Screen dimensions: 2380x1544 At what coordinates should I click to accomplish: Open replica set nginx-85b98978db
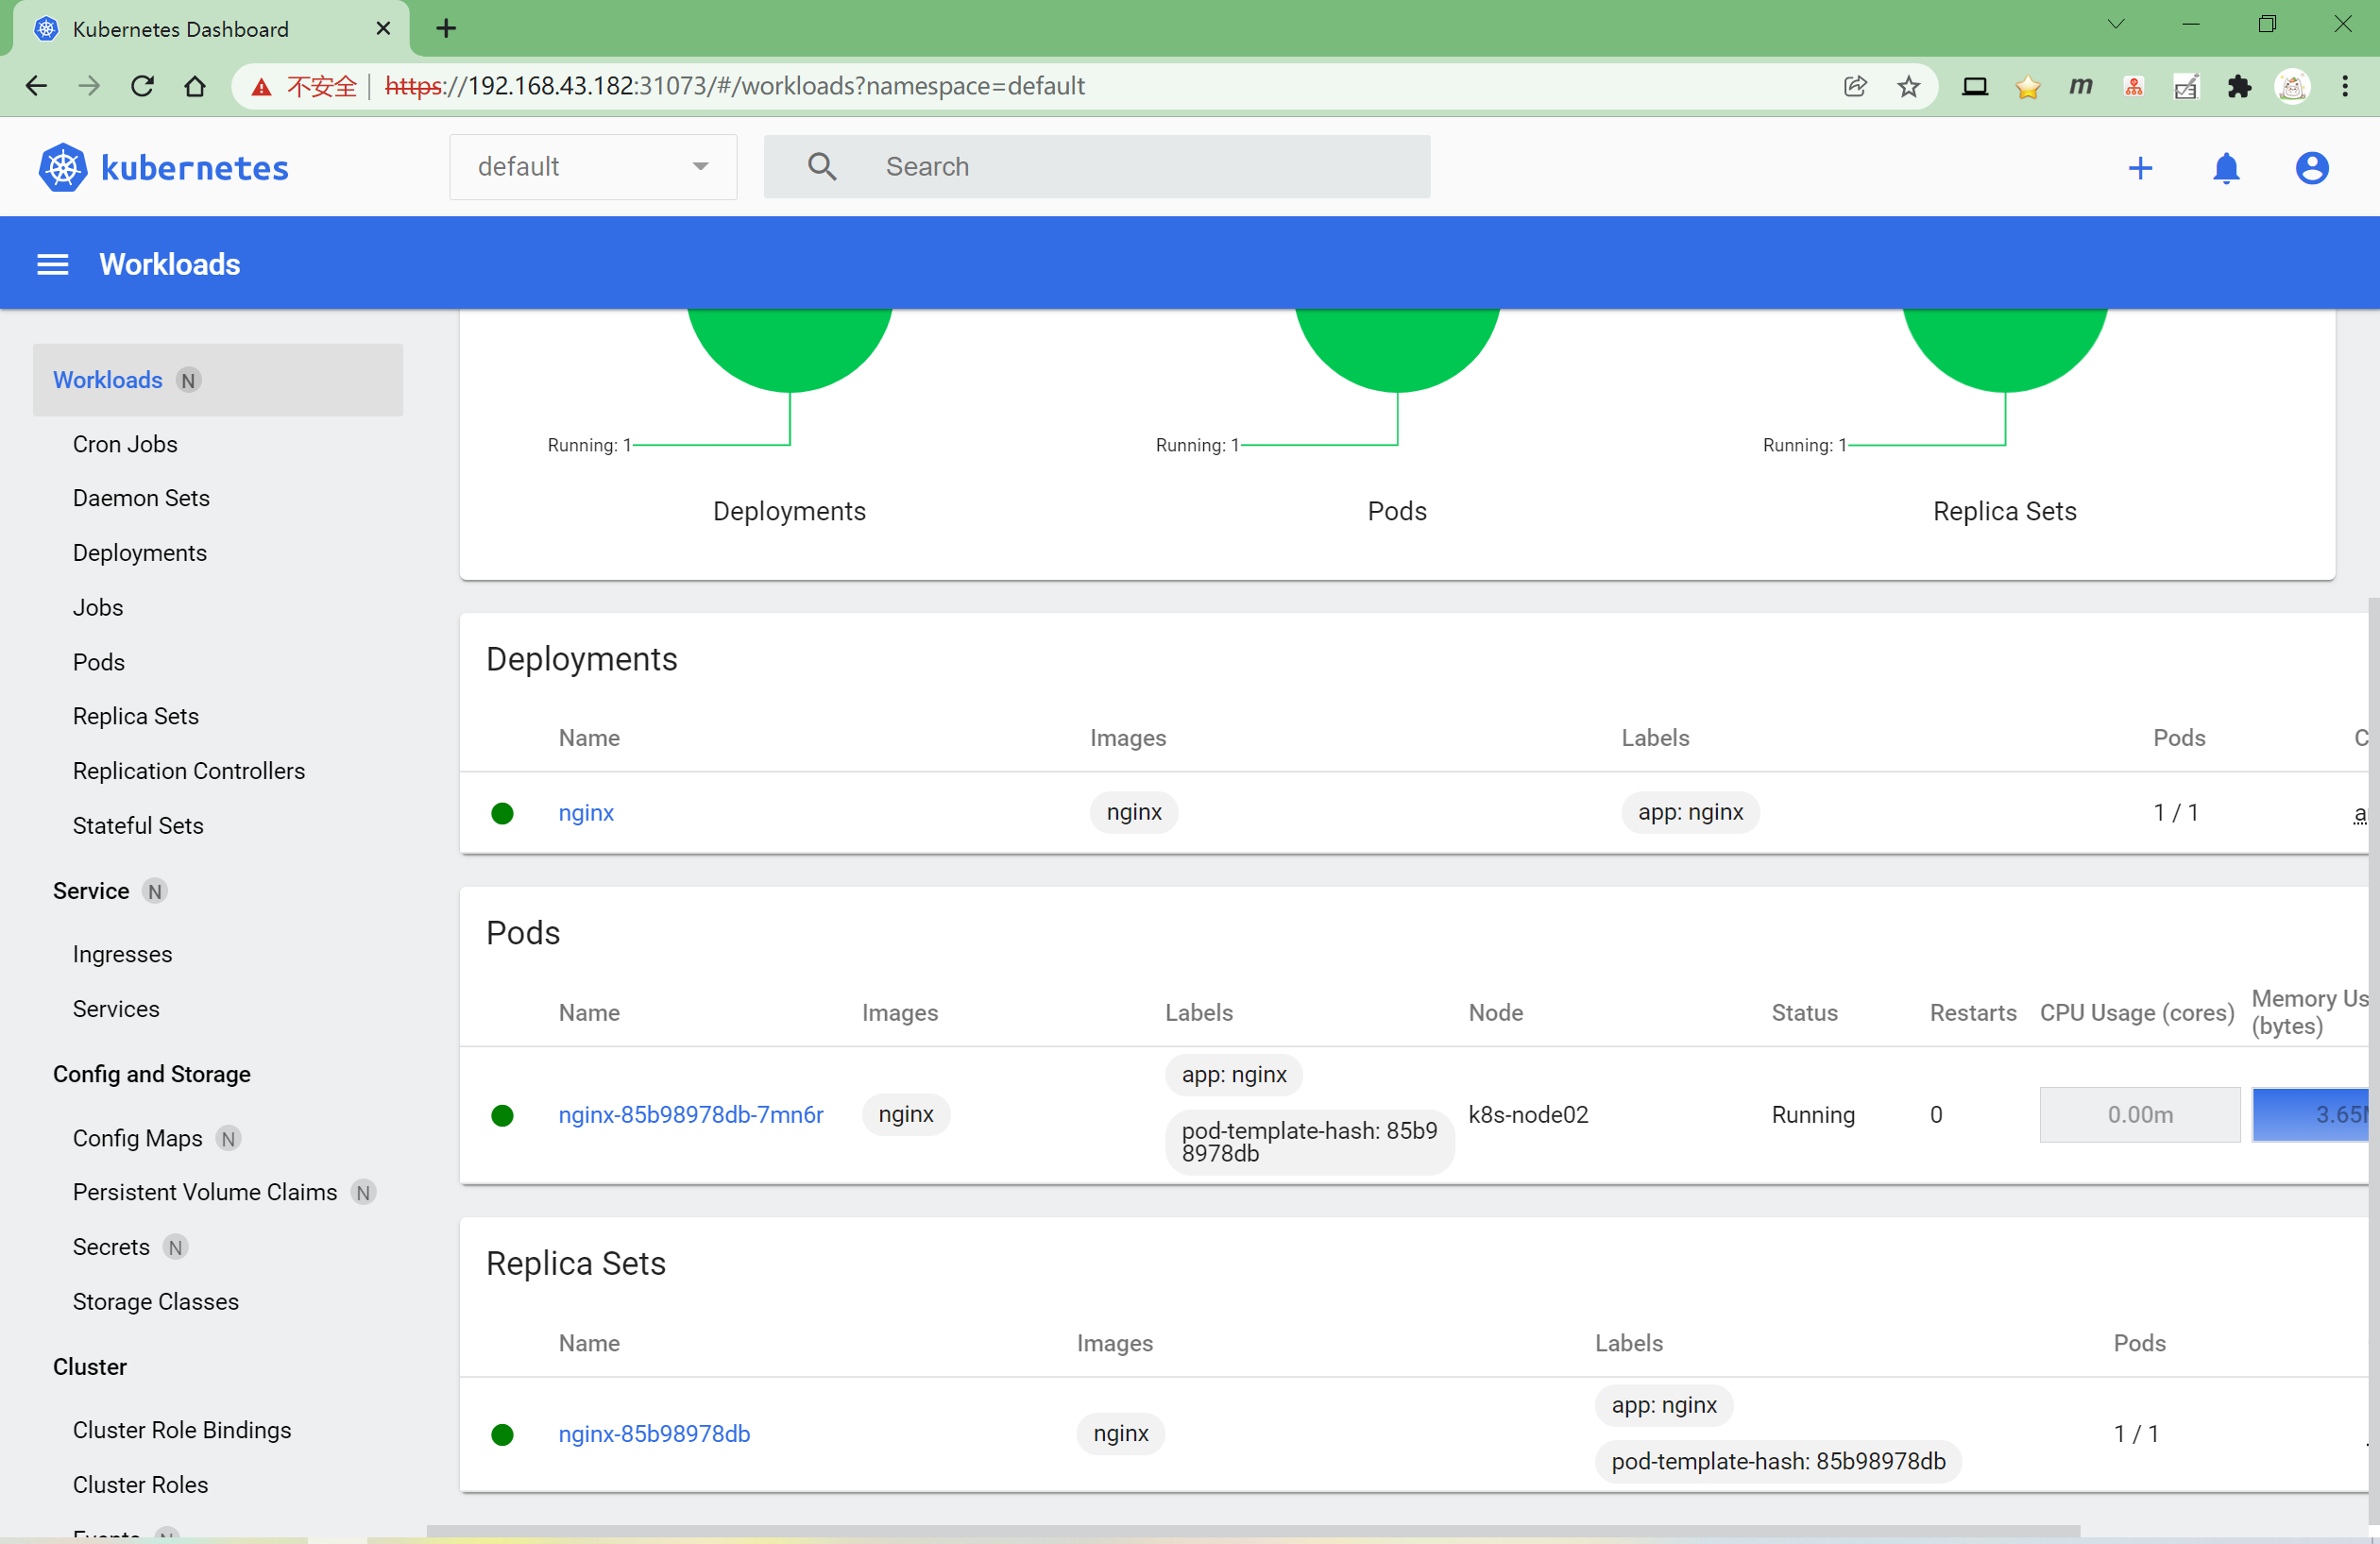pyautogui.click(x=654, y=1434)
